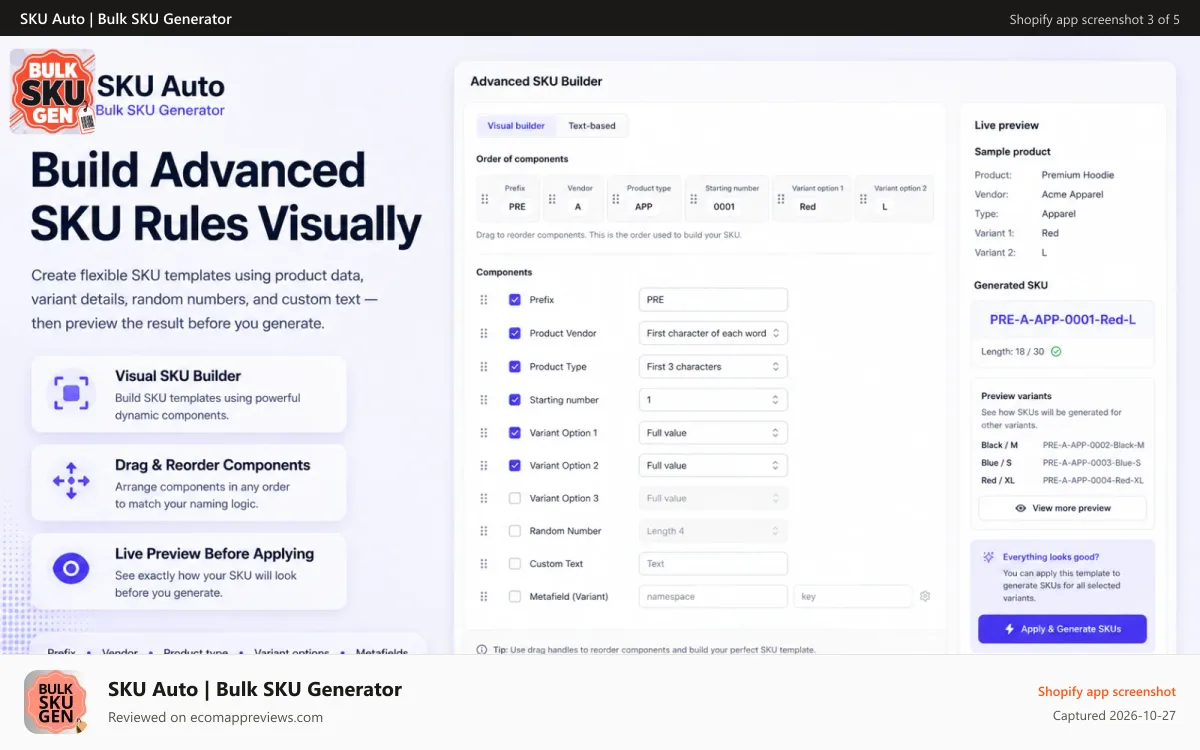
Task: Grab the drag handle of the Custom Text row
Action: click(x=484, y=564)
